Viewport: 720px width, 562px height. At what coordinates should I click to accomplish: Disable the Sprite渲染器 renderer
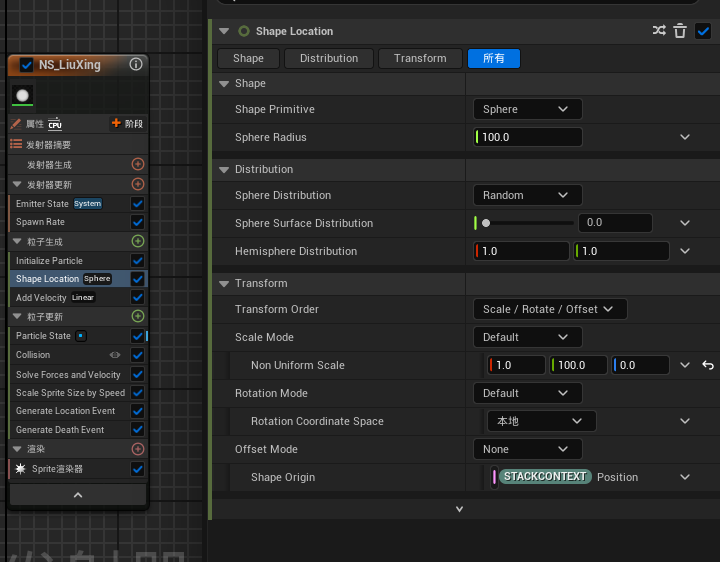pyautogui.click(x=137, y=469)
